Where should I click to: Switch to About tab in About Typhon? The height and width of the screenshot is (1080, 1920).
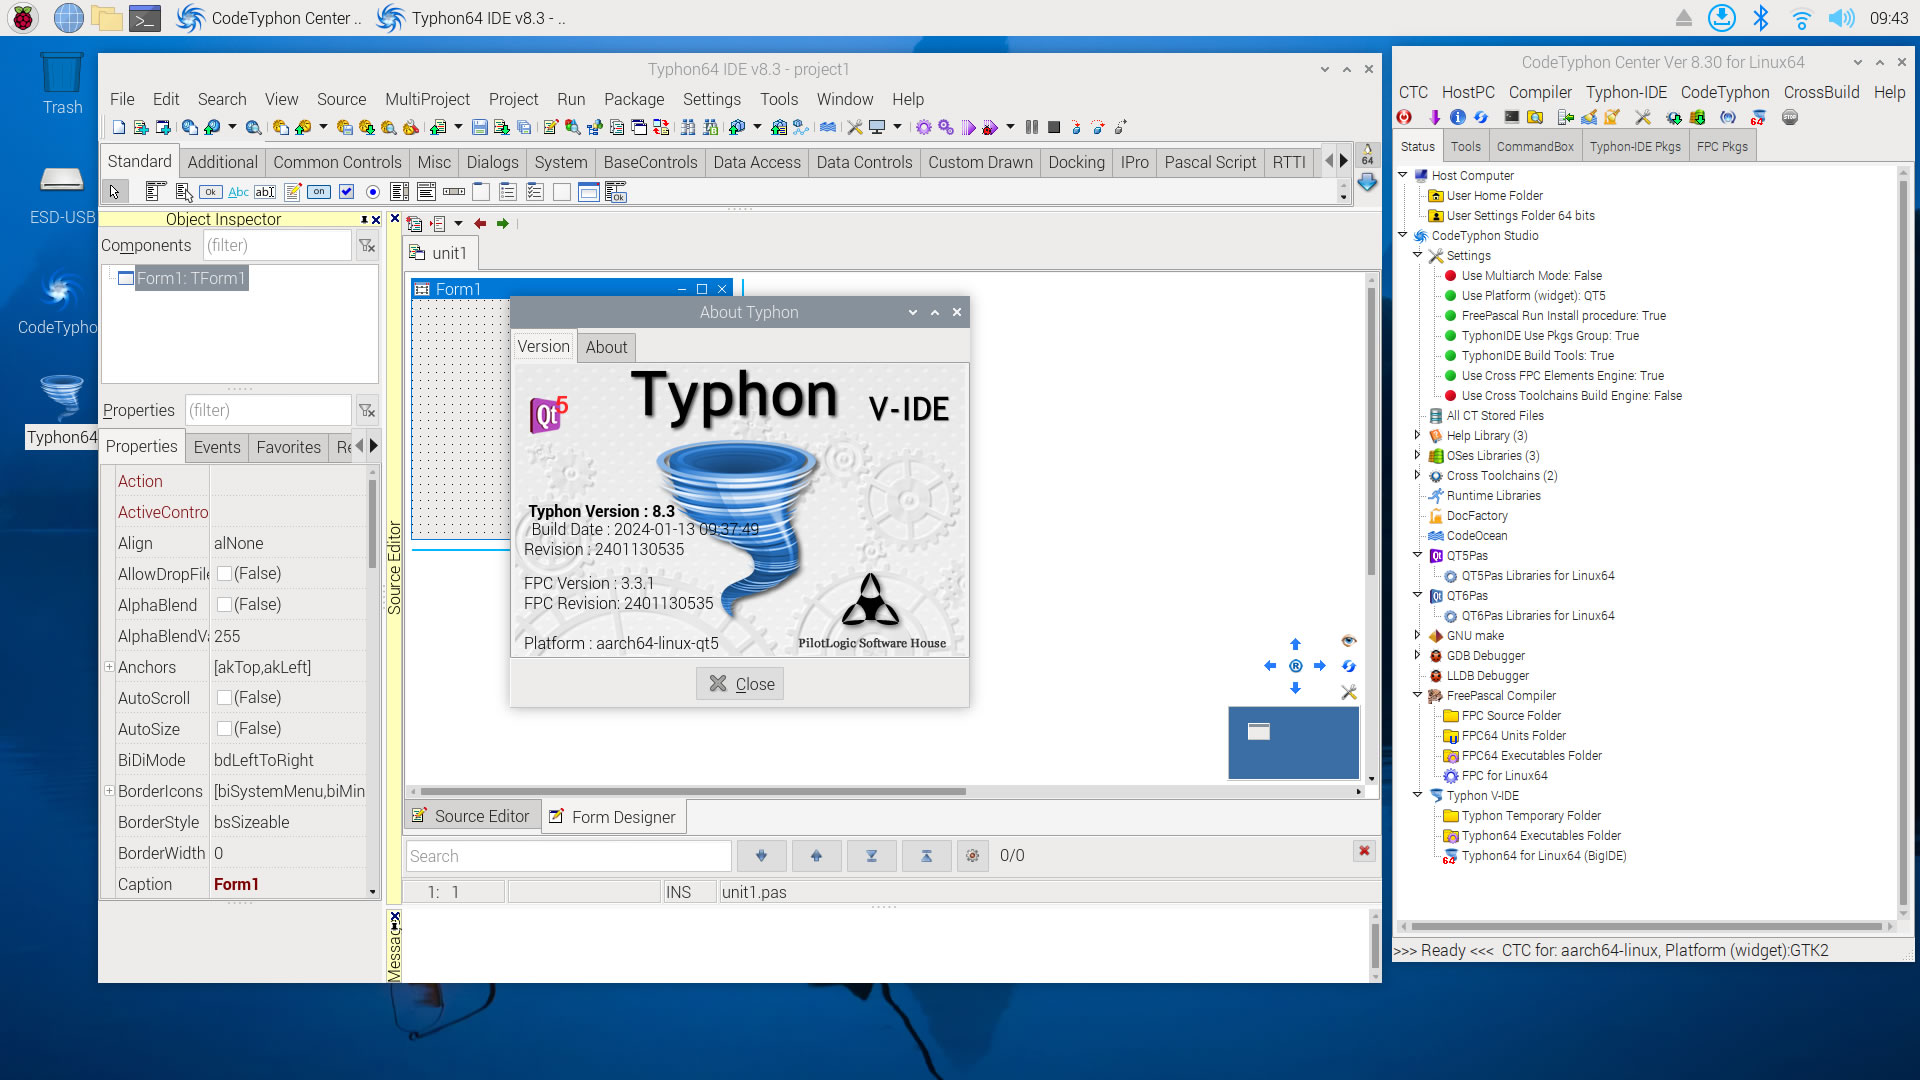pyautogui.click(x=606, y=347)
